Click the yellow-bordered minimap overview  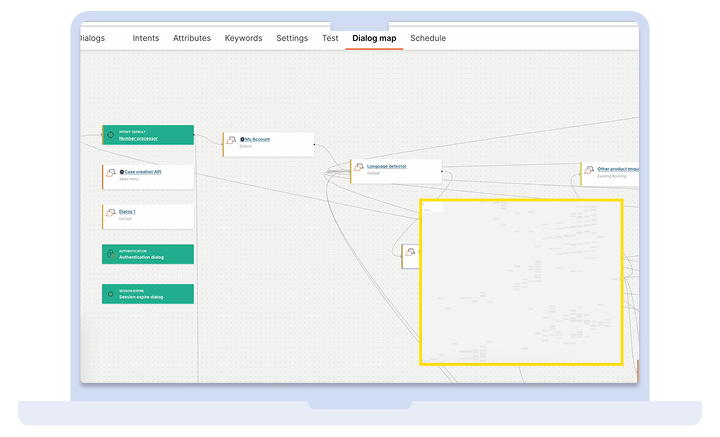(521, 281)
